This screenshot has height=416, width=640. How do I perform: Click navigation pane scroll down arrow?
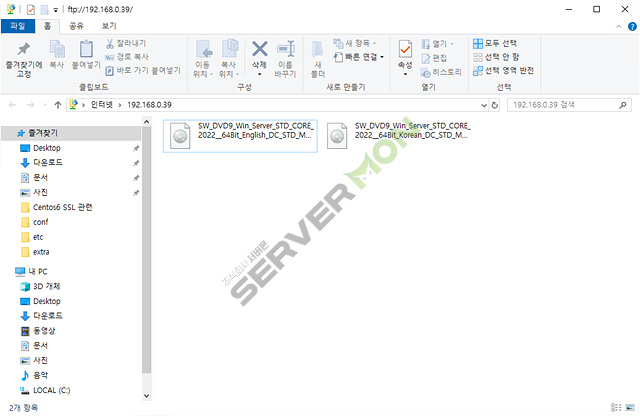click(x=147, y=396)
